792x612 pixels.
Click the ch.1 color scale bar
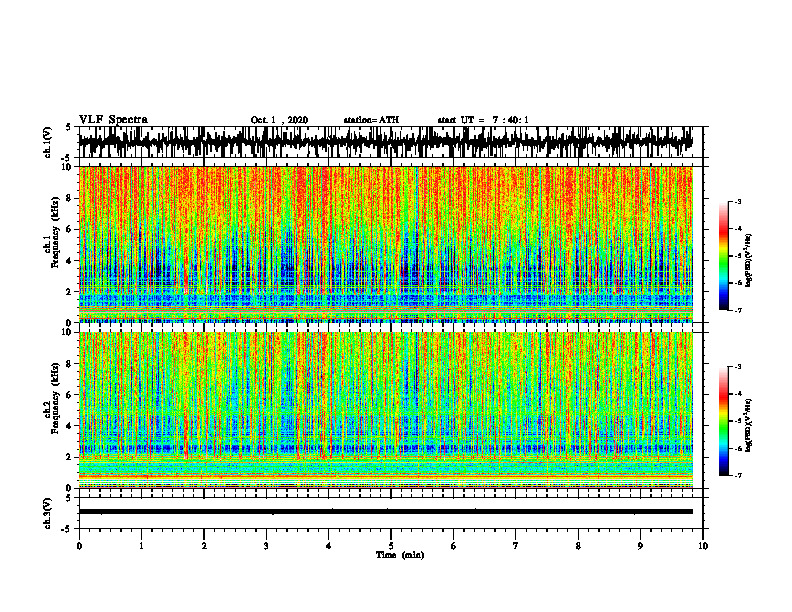[724, 256]
